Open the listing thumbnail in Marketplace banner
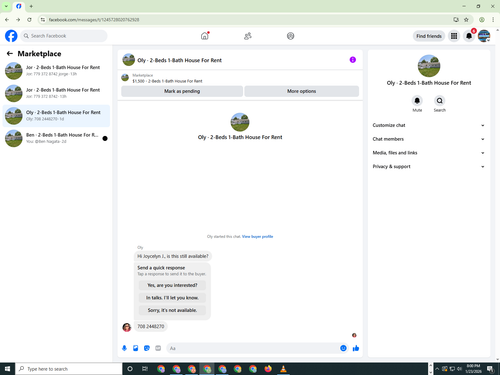 125,78
